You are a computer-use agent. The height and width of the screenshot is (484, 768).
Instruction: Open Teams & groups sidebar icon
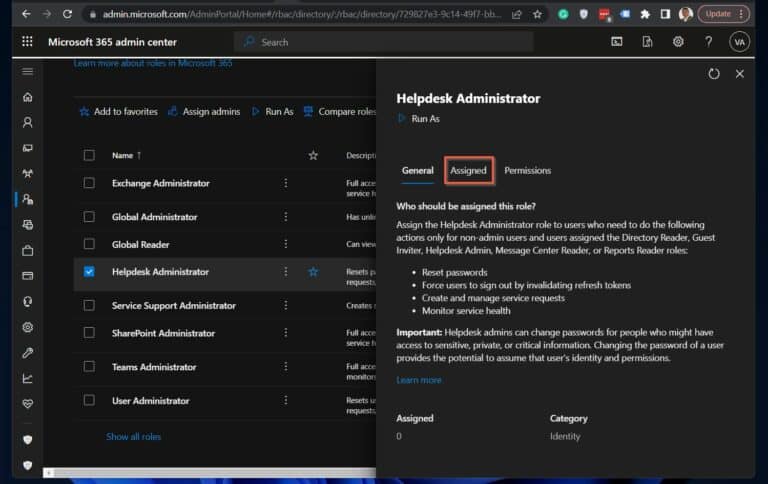click(x=28, y=173)
